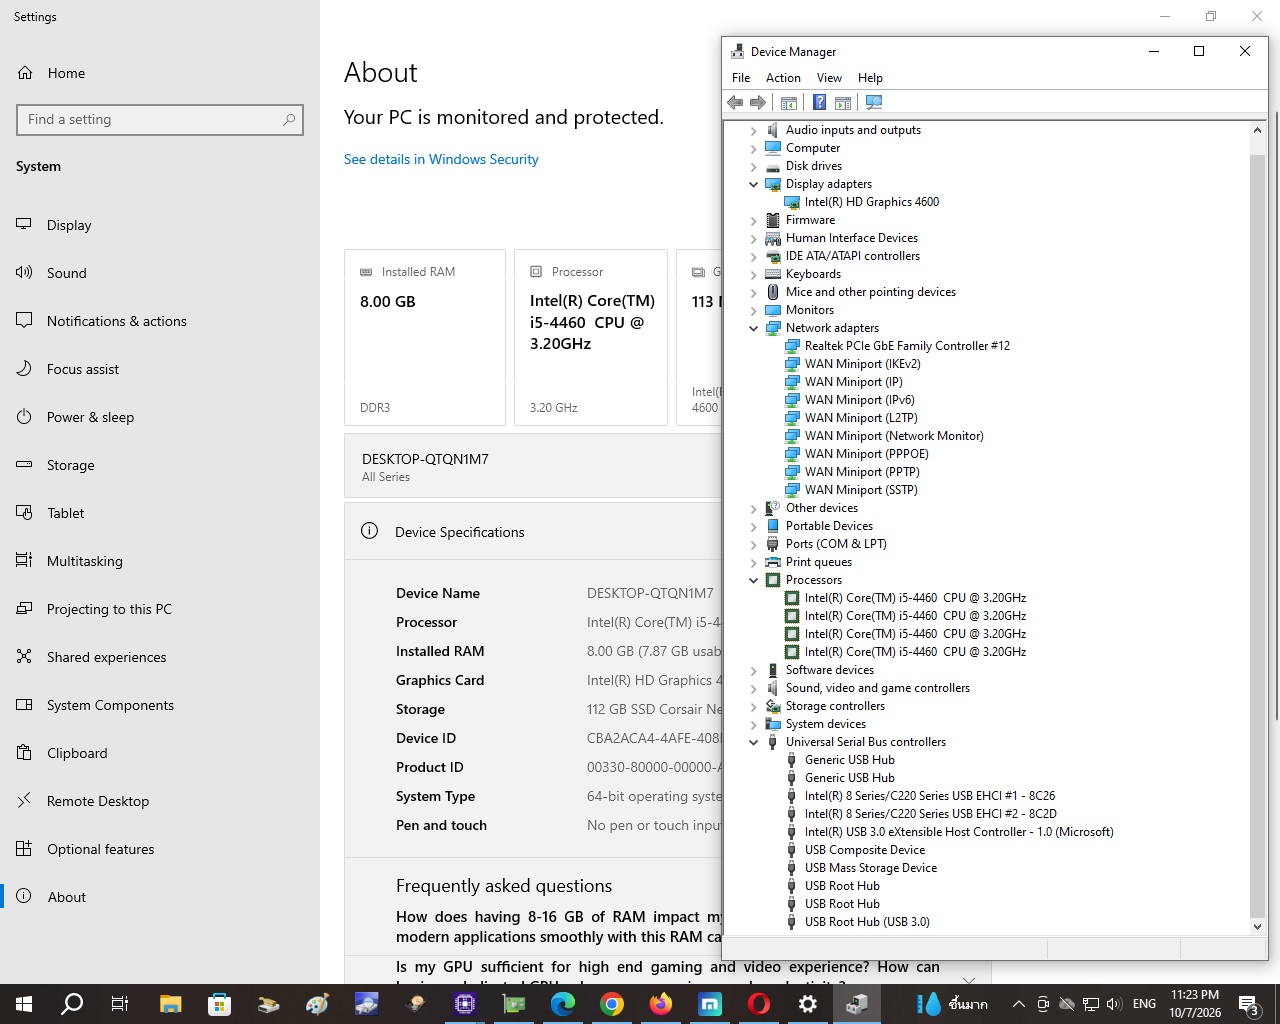Expand the Audio inputs and outputs node
Screen dimensions: 1280x1024
point(754,130)
